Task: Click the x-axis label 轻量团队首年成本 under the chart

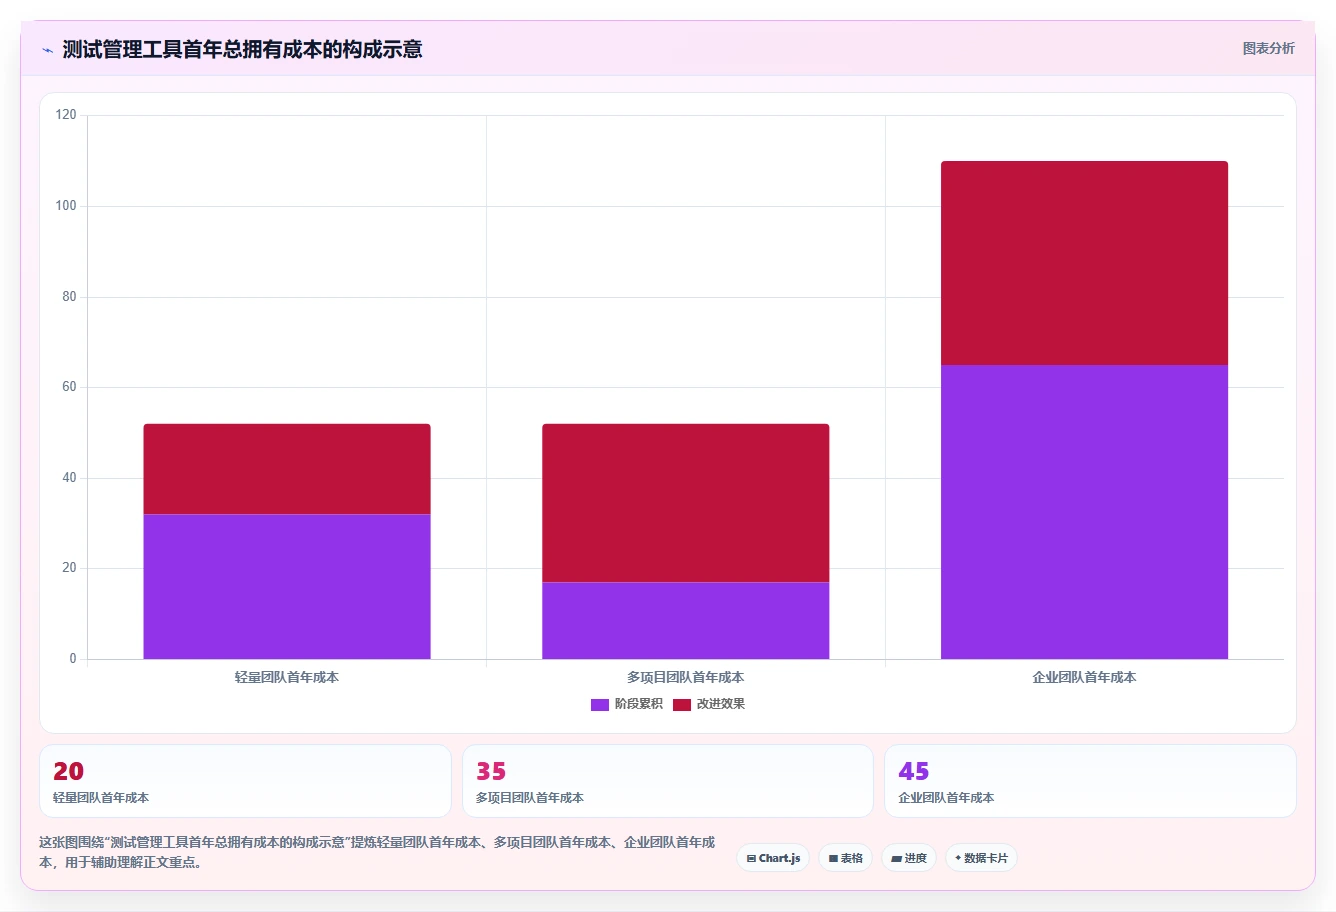Action: pyautogui.click(x=287, y=677)
